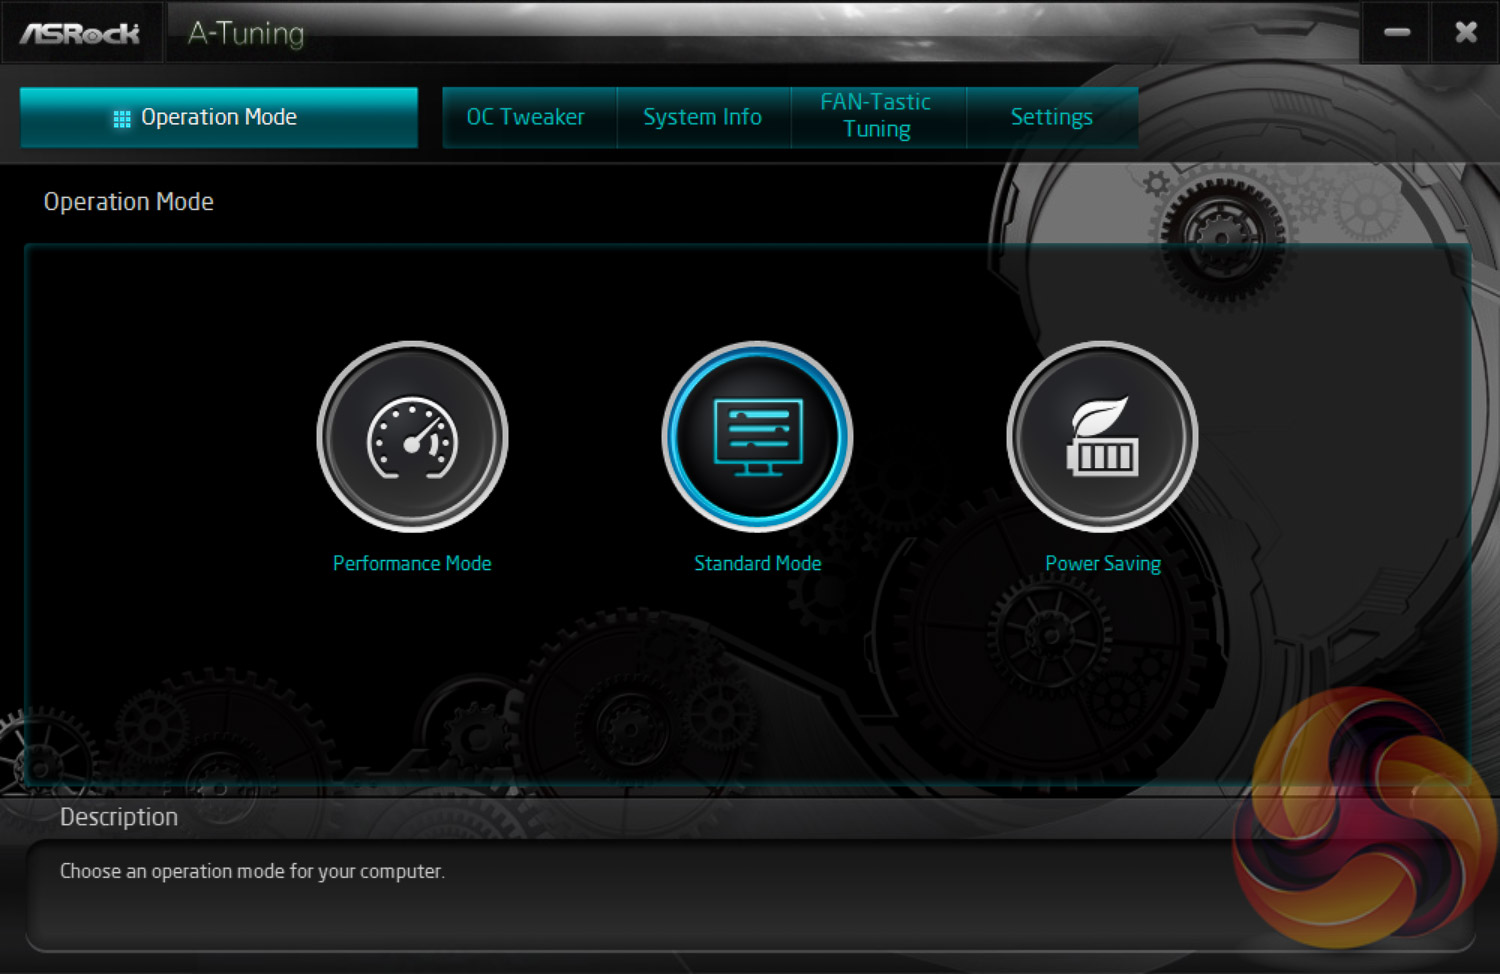Activate the Power Saving battery leaf icon
Image resolution: width=1500 pixels, height=974 pixels.
[x=1102, y=437]
